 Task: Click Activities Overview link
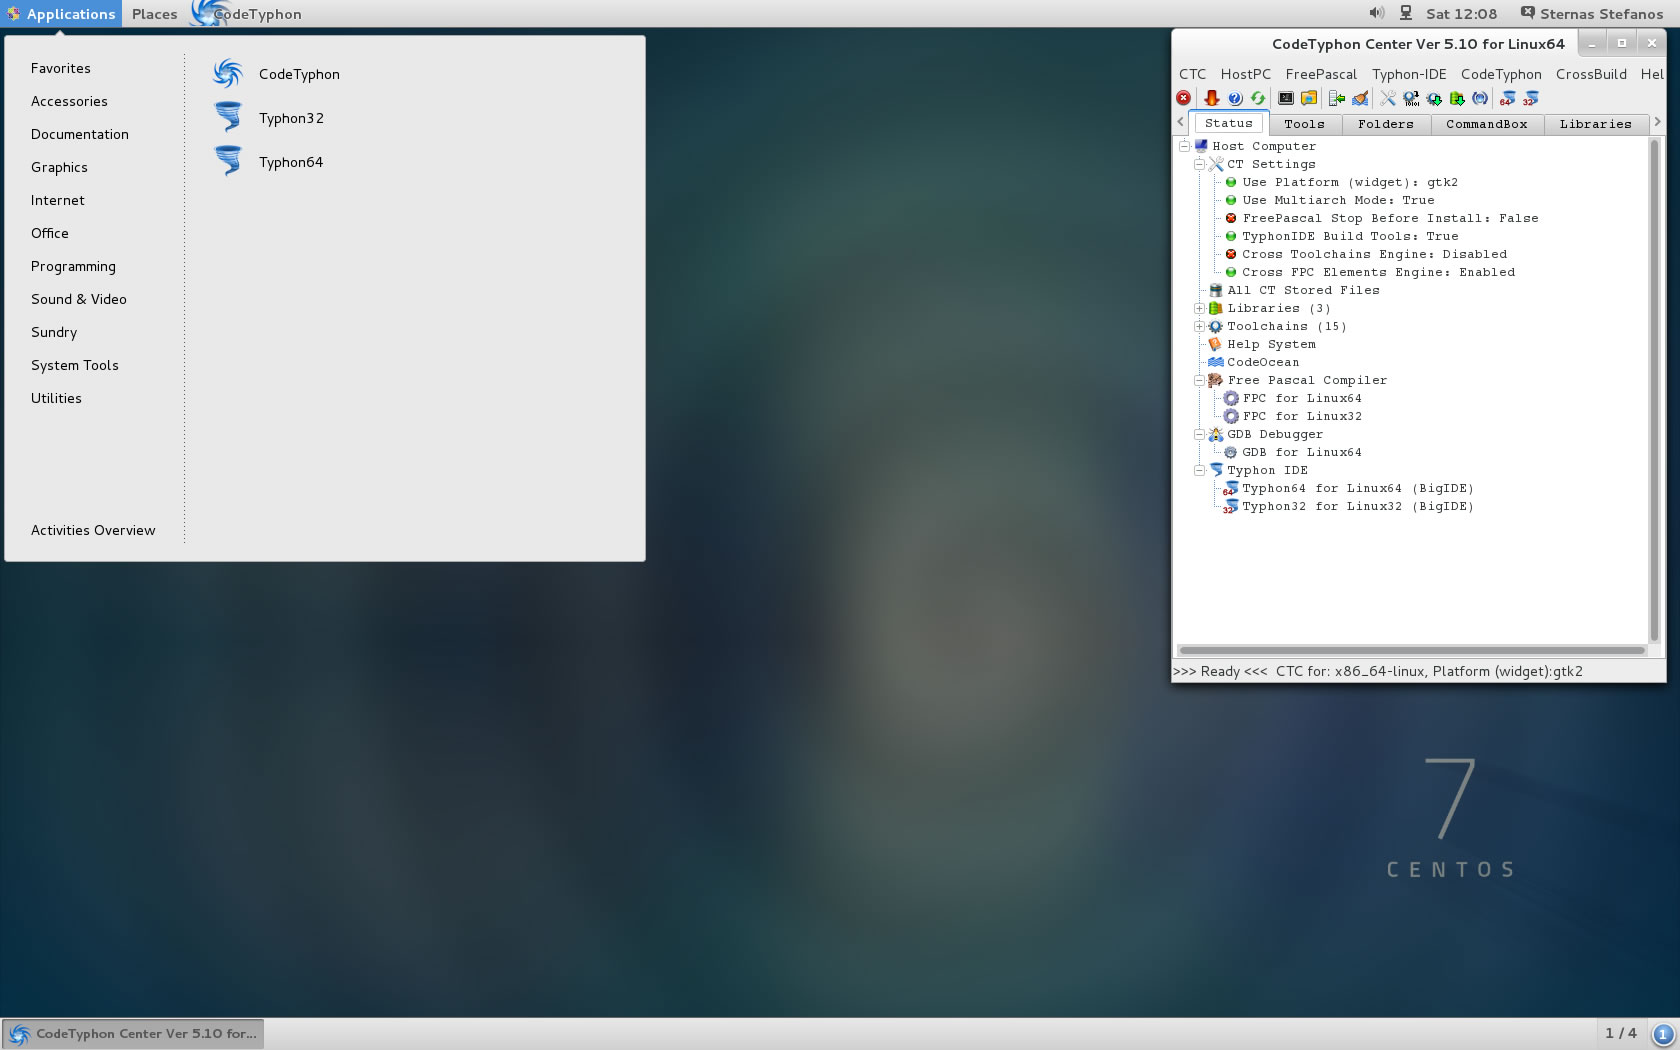click(x=93, y=530)
